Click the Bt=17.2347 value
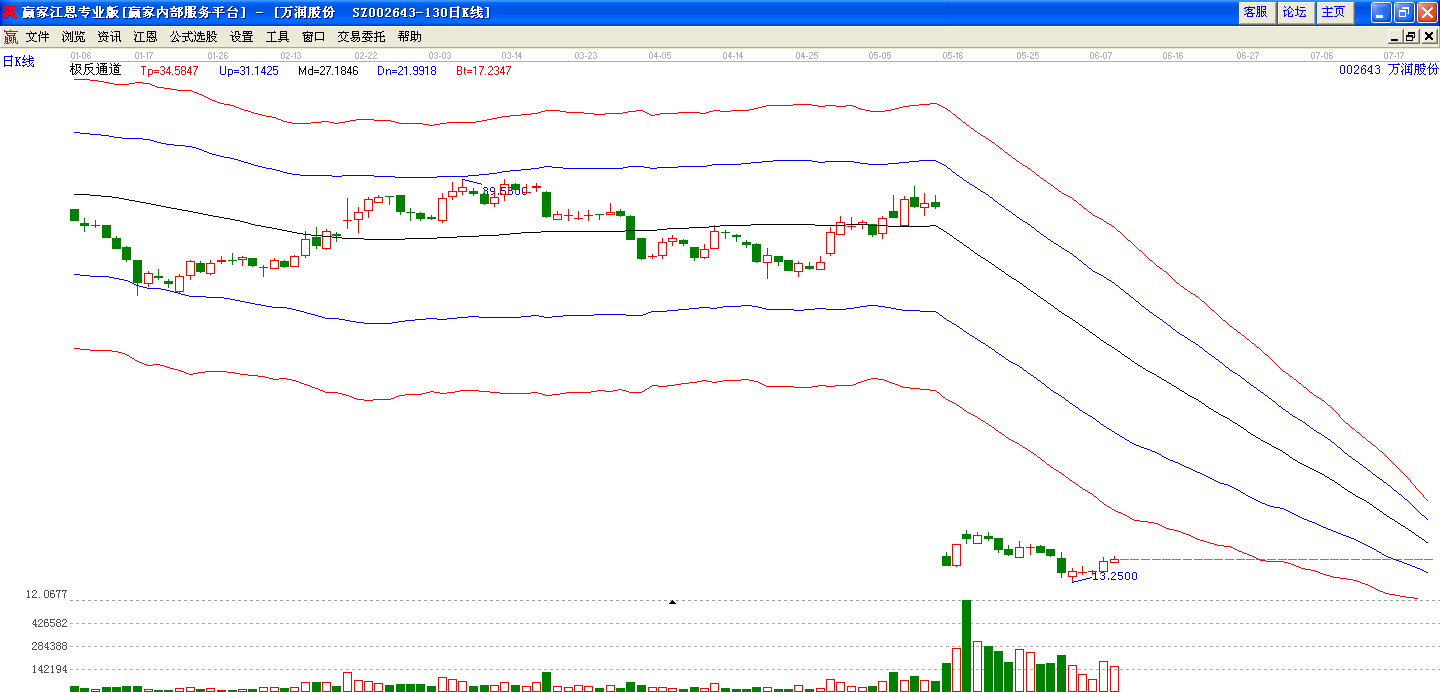This screenshot has width=1440, height=692. coord(484,71)
